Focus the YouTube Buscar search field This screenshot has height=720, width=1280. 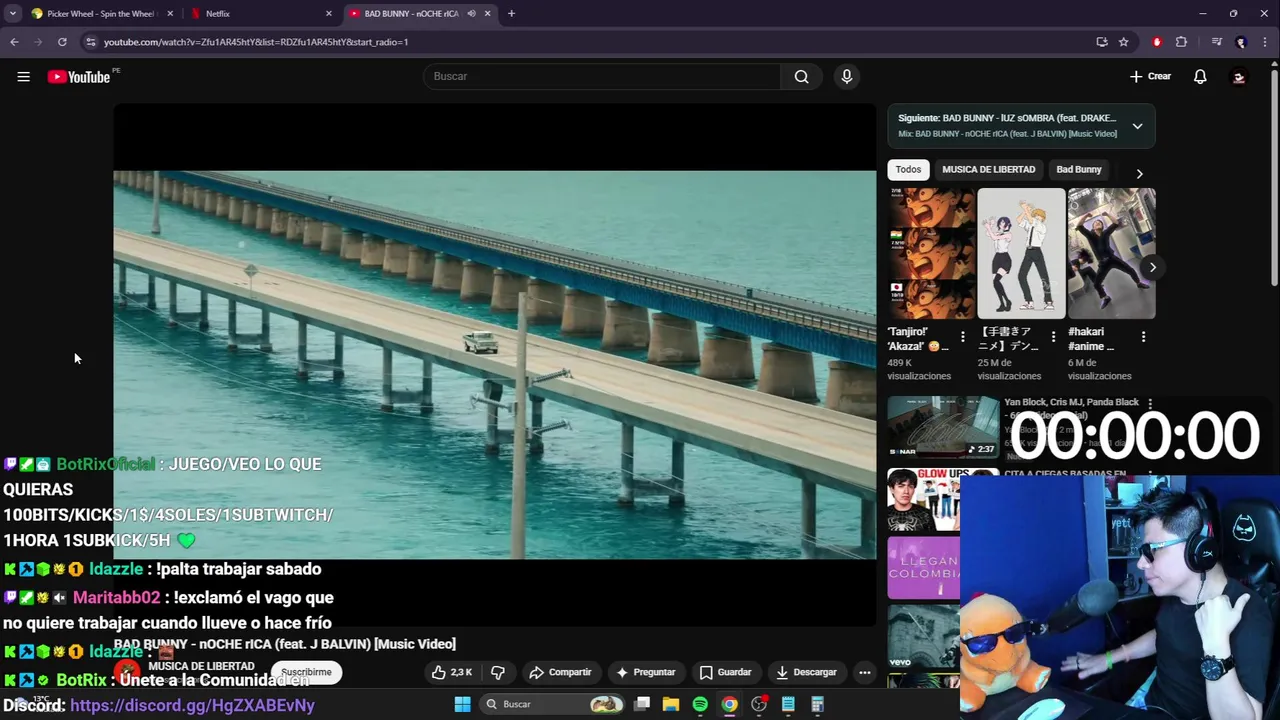click(x=602, y=76)
